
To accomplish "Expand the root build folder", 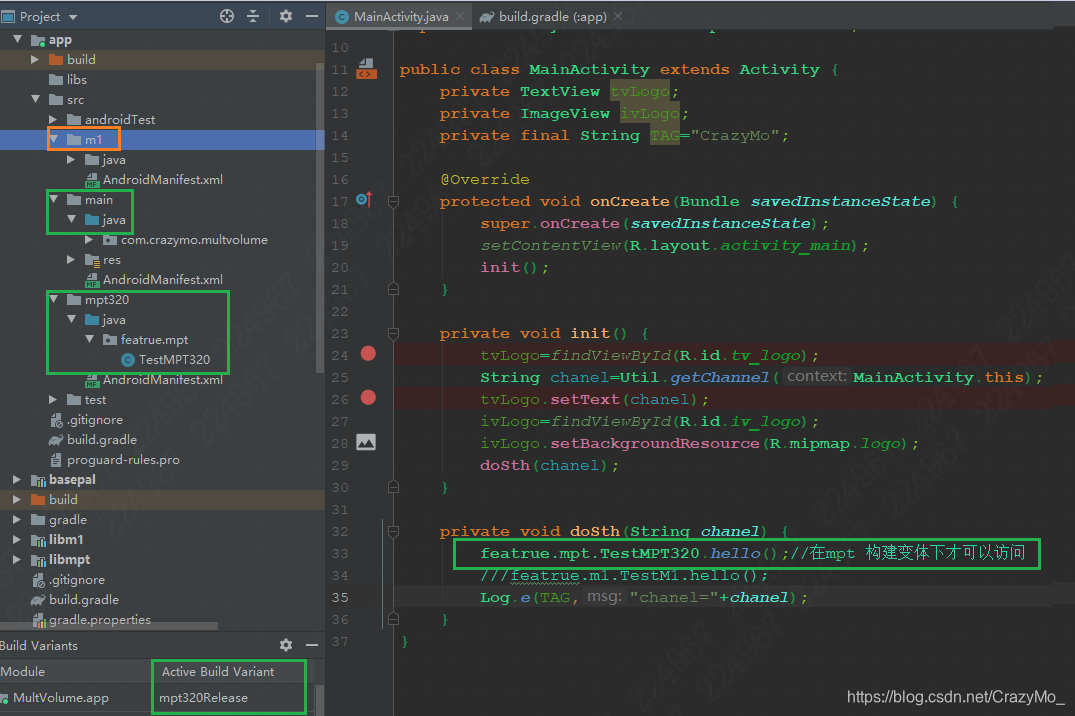I will coord(18,499).
